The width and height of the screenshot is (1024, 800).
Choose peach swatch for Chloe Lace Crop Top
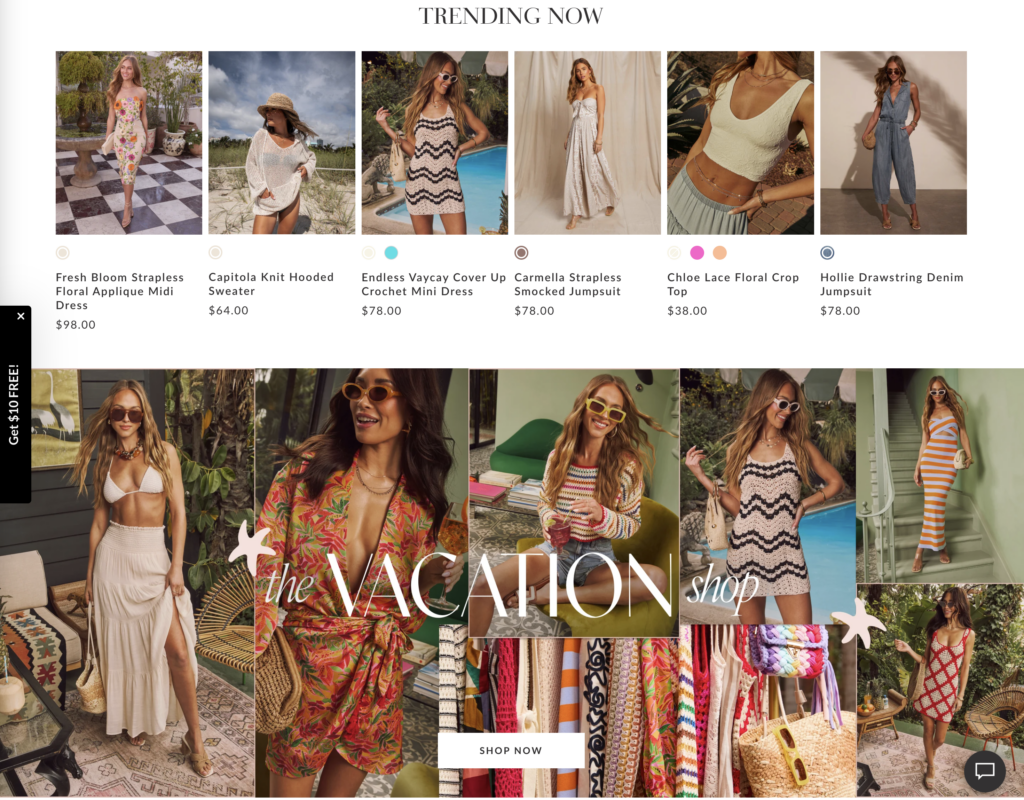click(720, 253)
